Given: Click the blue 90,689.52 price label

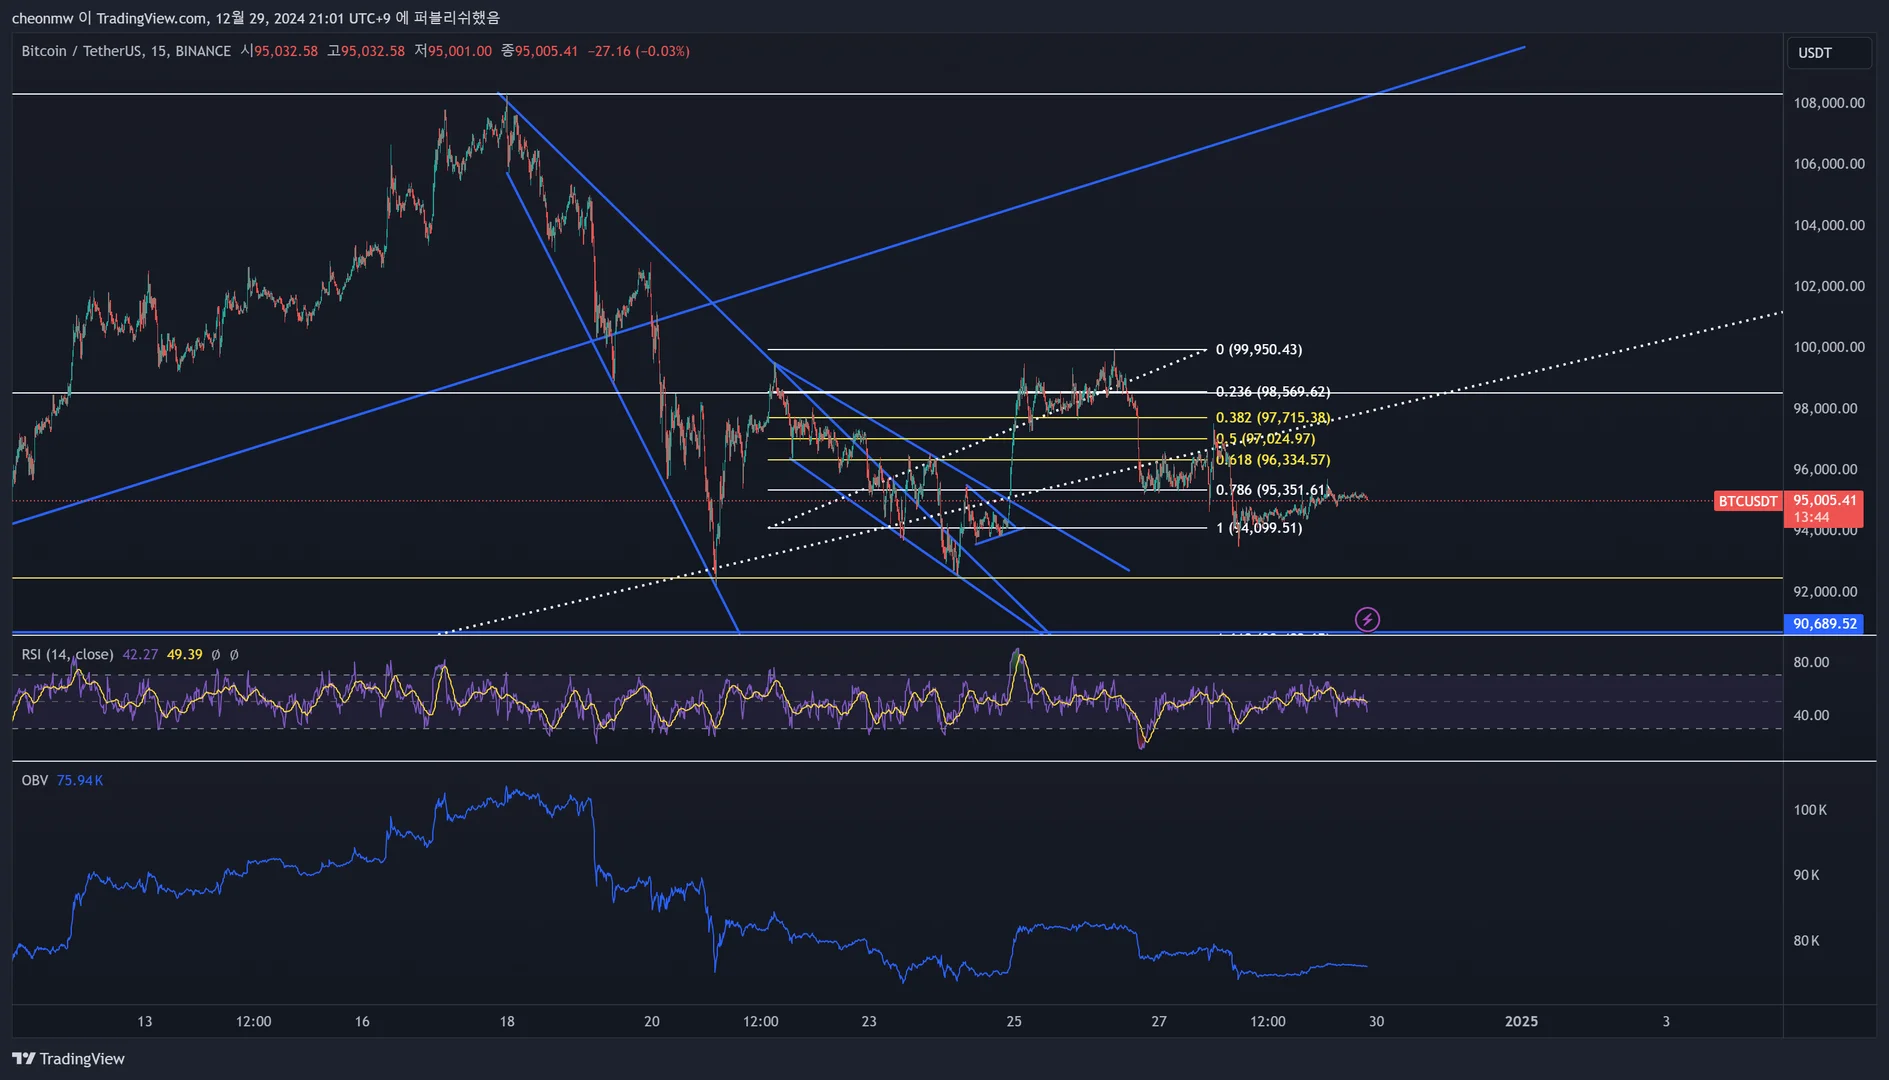Looking at the screenshot, I should tap(1824, 624).
